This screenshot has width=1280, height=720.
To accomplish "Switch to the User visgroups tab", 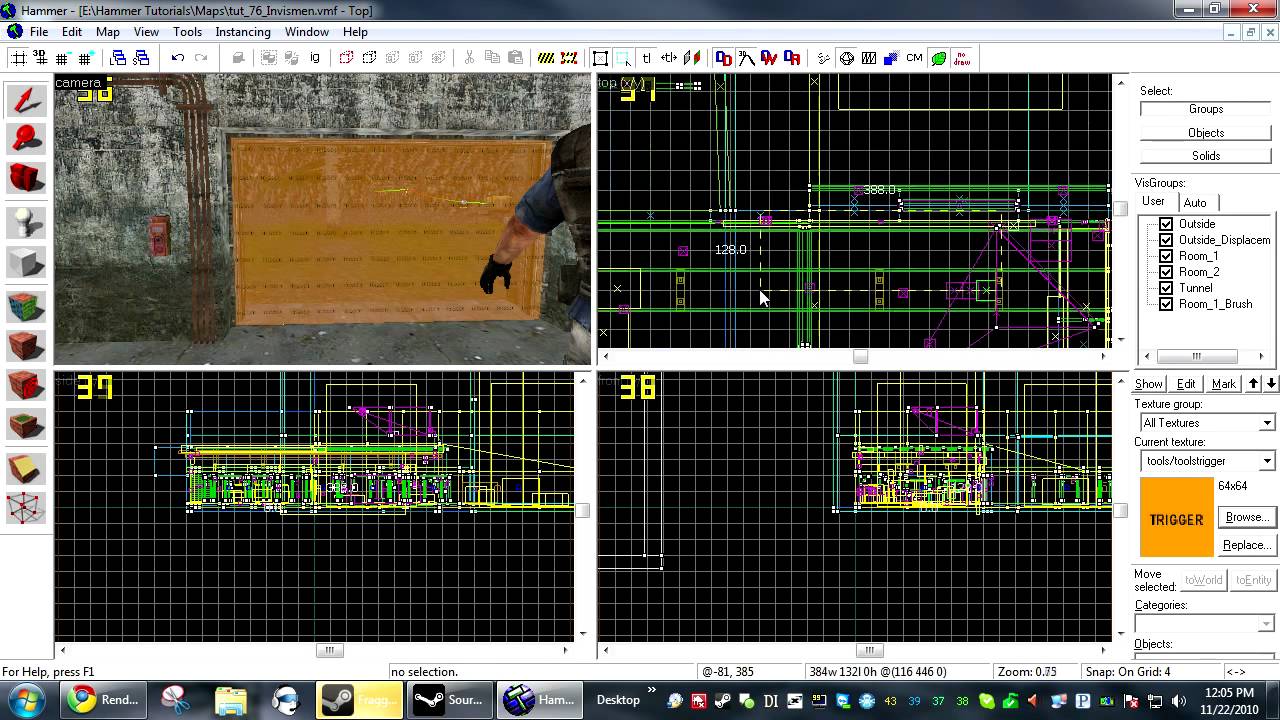I will [1154, 202].
